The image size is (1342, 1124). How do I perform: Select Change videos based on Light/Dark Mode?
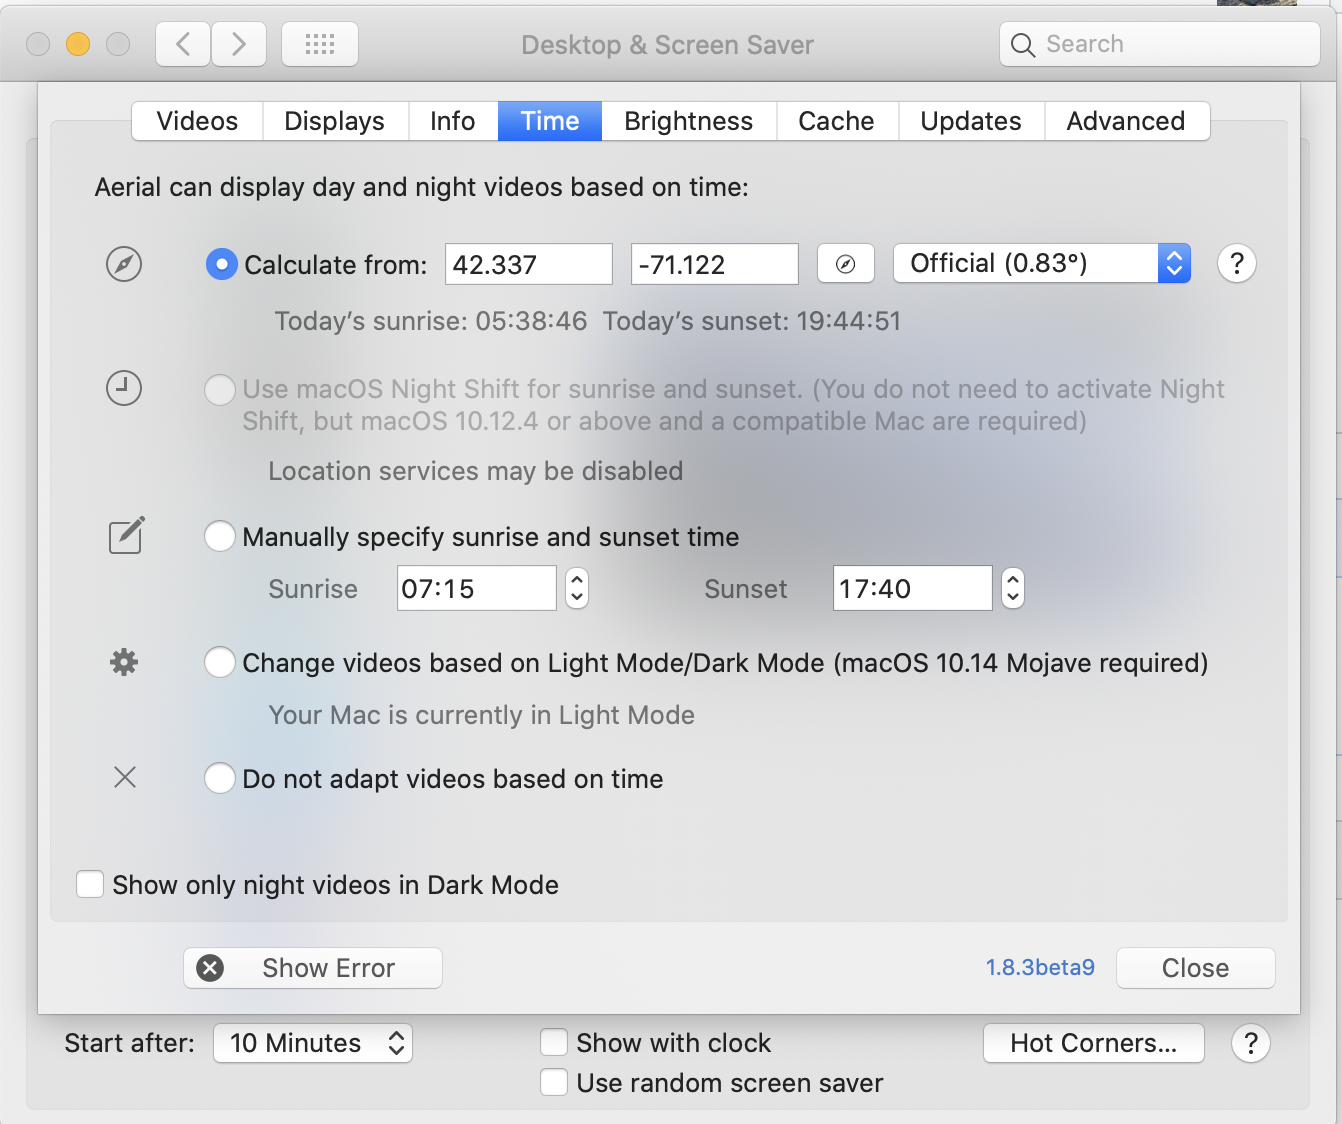click(x=220, y=662)
